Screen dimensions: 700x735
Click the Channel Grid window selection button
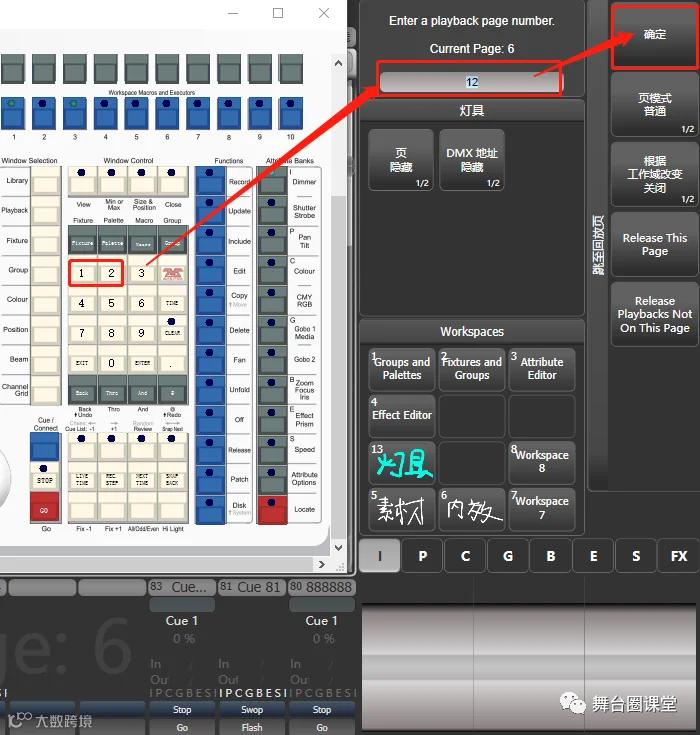click(x=45, y=390)
